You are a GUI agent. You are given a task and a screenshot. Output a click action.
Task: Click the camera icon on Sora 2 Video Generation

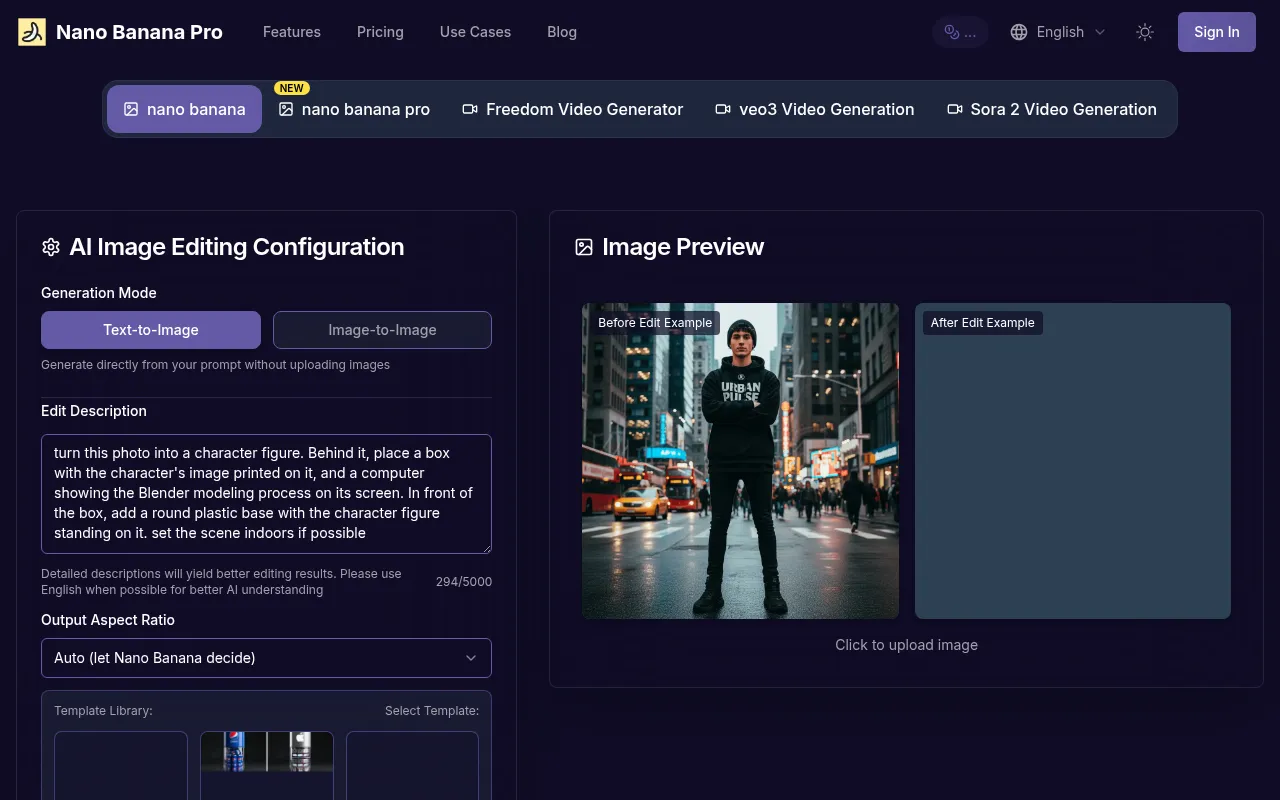tap(955, 109)
